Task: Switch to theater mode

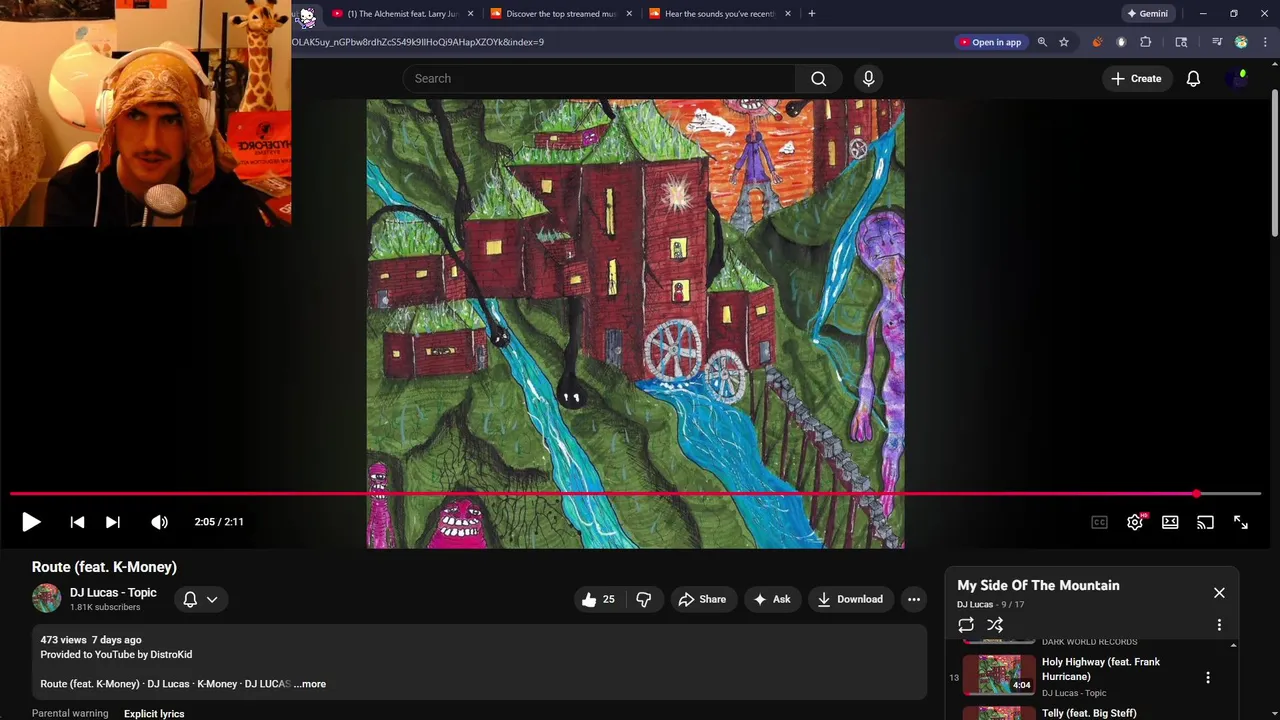Action: click(x=1170, y=522)
